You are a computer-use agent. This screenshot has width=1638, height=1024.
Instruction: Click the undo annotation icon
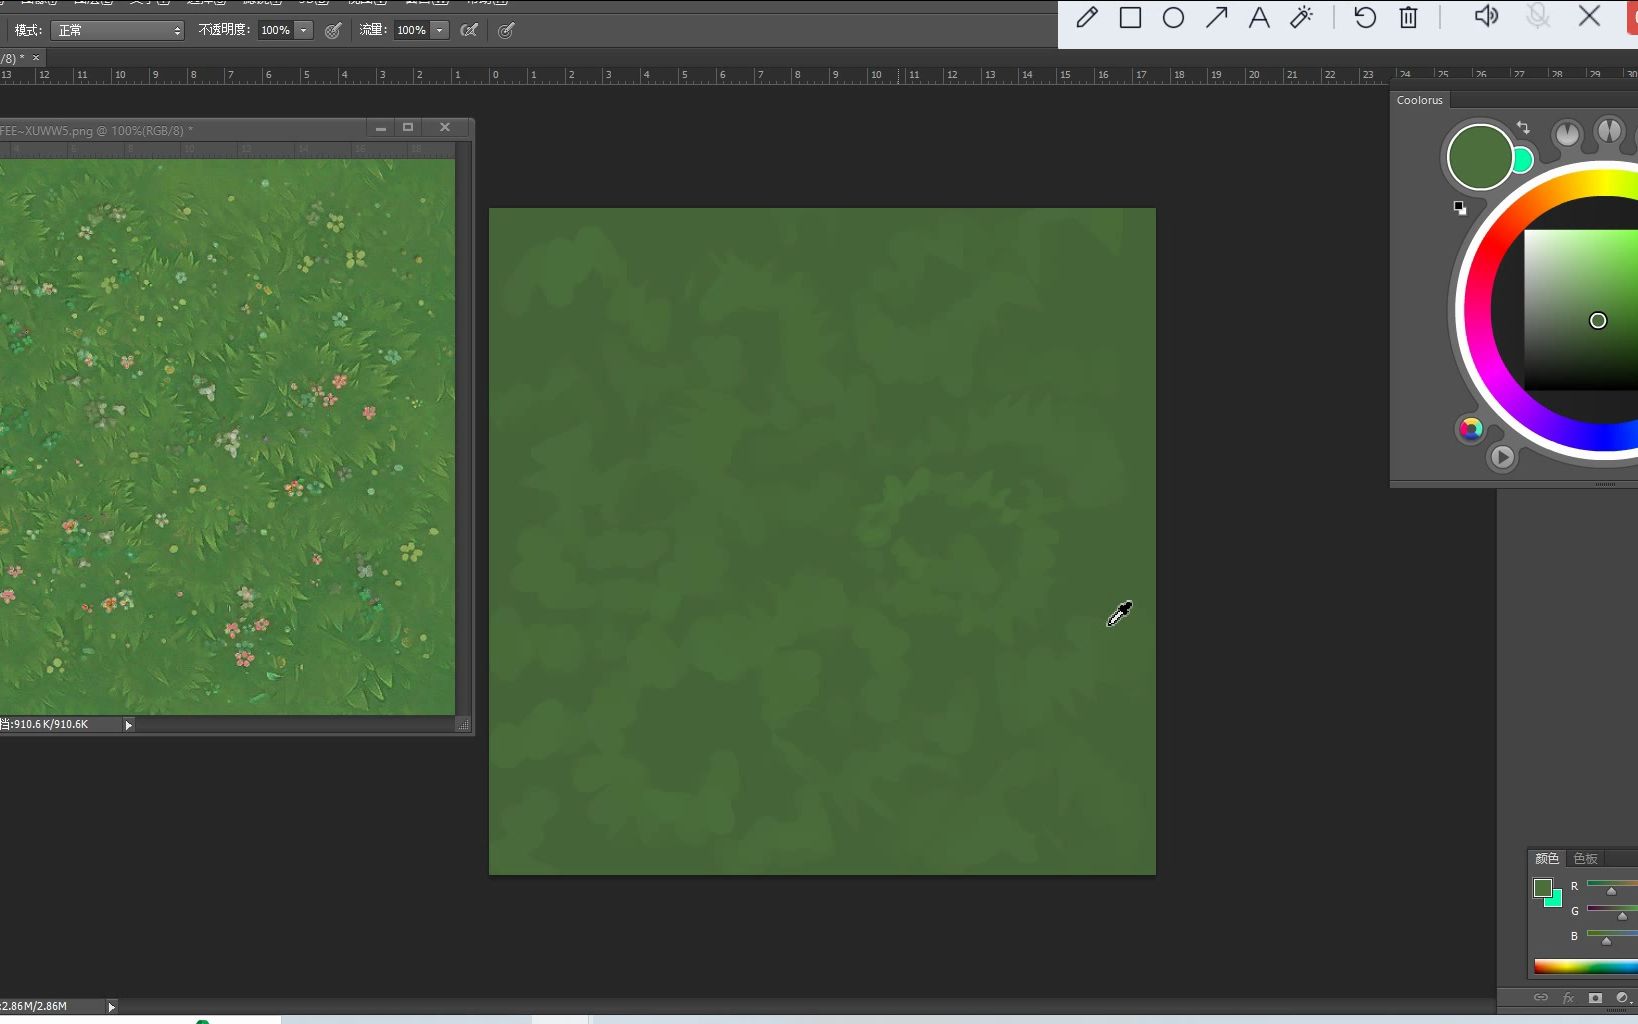point(1365,17)
